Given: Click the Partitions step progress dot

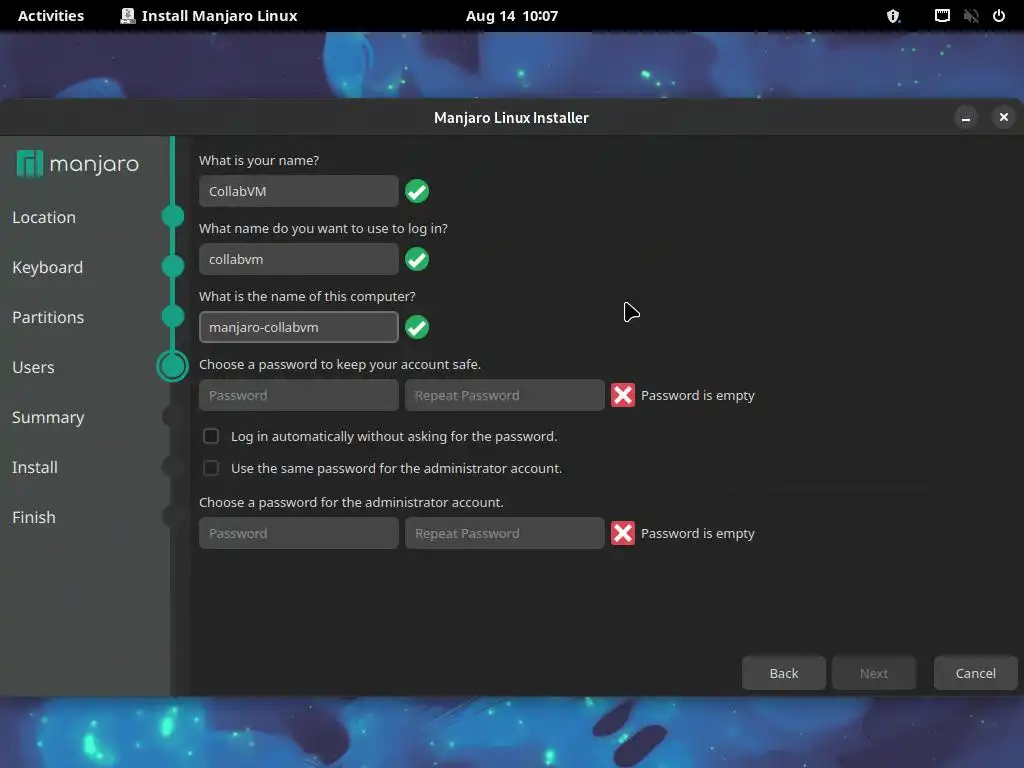Looking at the screenshot, I should point(172,316).
